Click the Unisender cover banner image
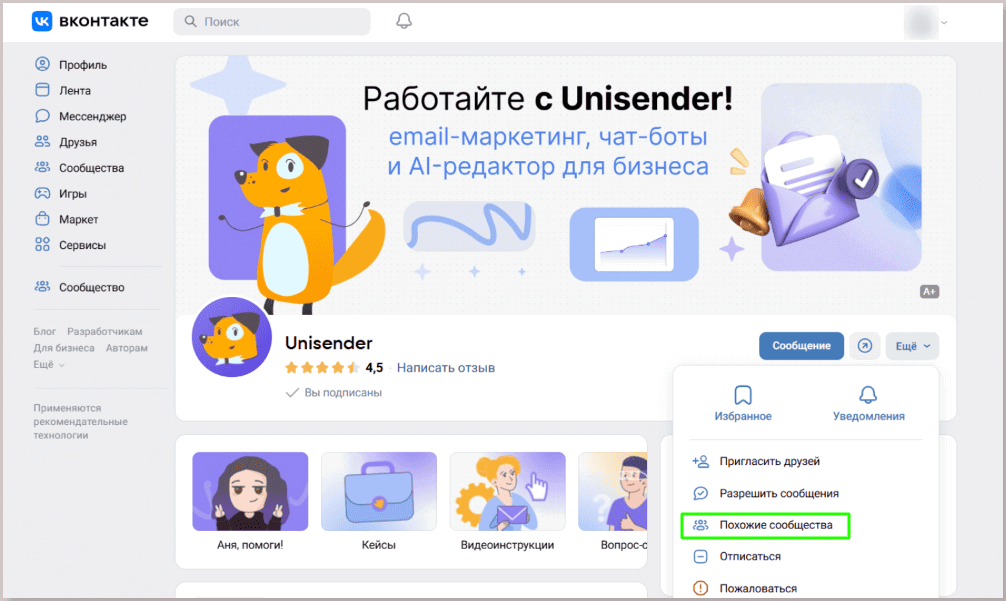Image resolution: width=1006 pixels, height=601 pixels. [565, 185]
